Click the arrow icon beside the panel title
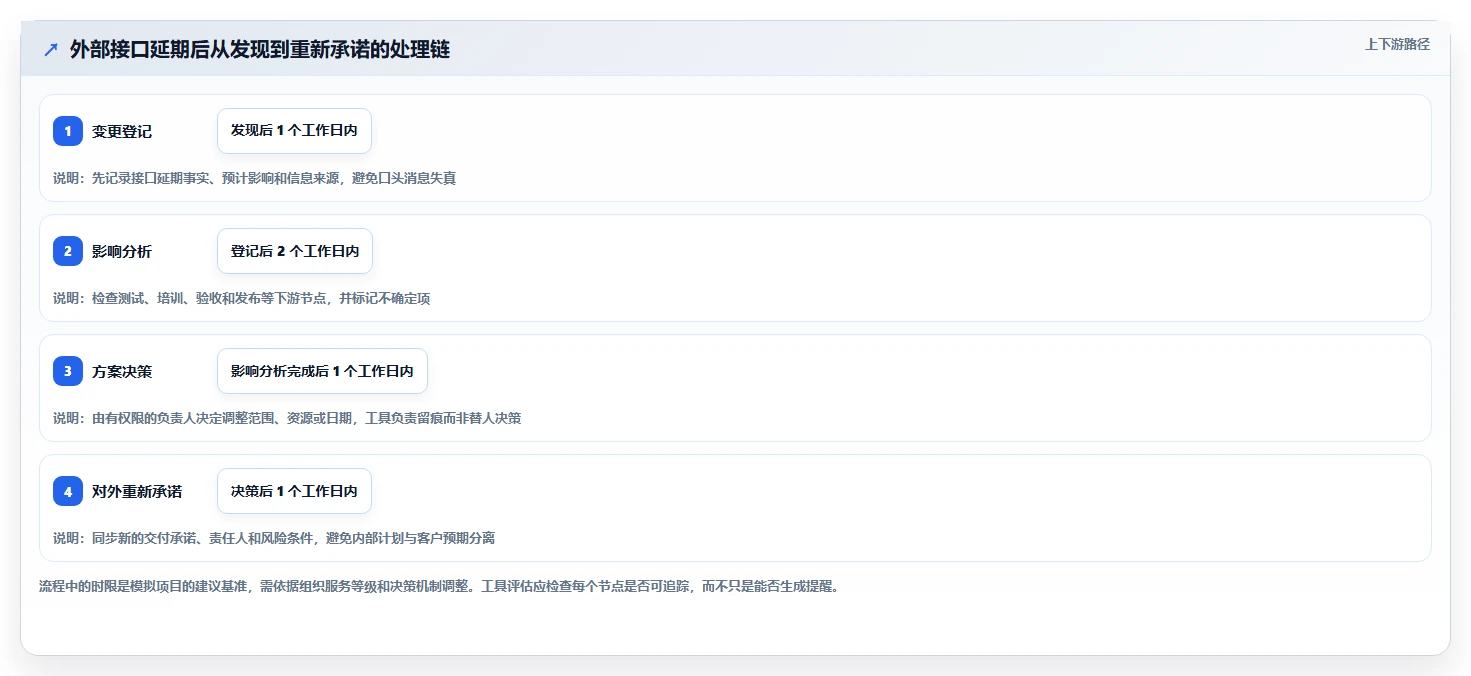Screen dimensions: 1471x676 coord(51,49)
